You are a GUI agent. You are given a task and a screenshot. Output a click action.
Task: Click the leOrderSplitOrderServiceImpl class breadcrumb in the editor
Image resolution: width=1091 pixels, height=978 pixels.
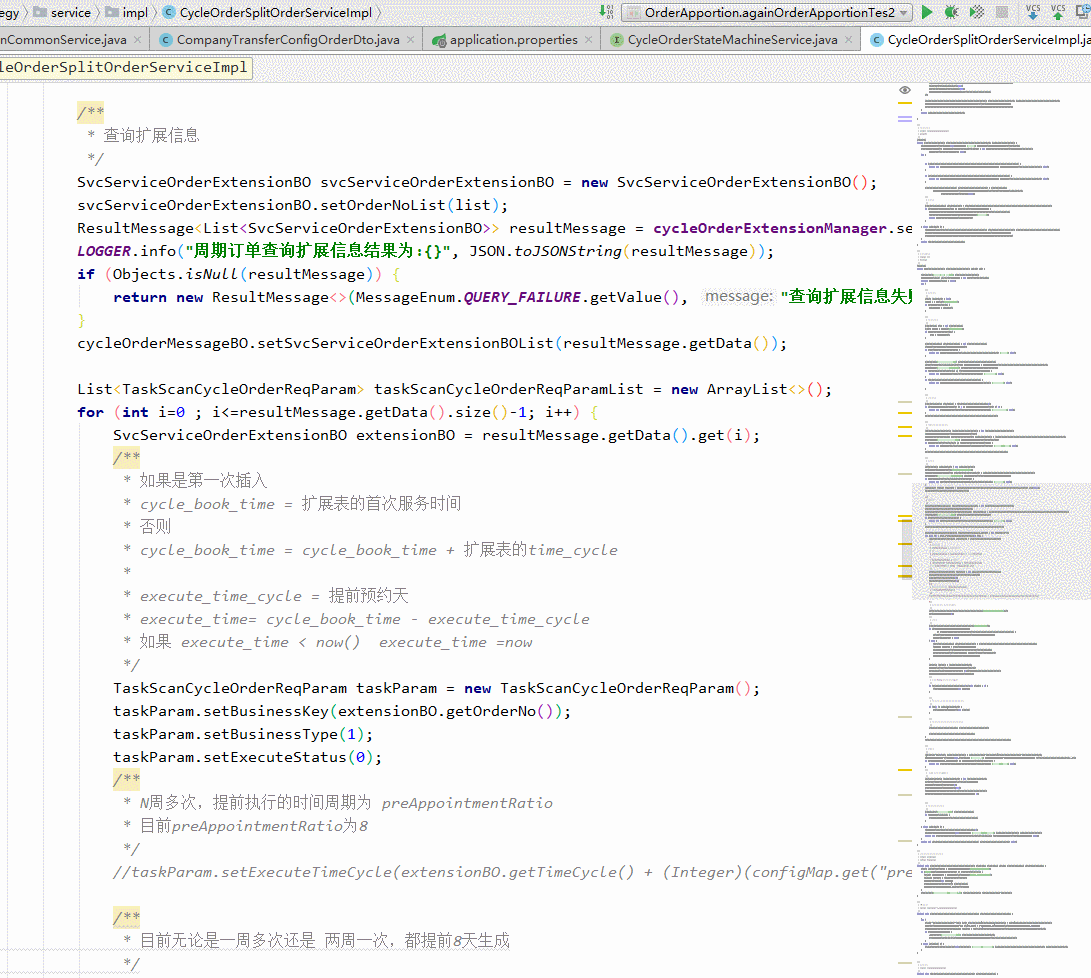click(124, 67)
